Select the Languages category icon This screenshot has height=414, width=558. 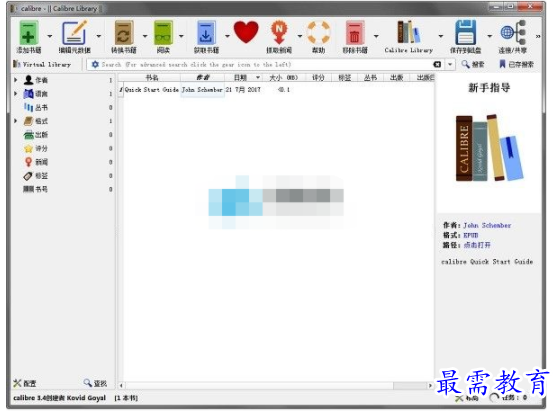[28, 94]
